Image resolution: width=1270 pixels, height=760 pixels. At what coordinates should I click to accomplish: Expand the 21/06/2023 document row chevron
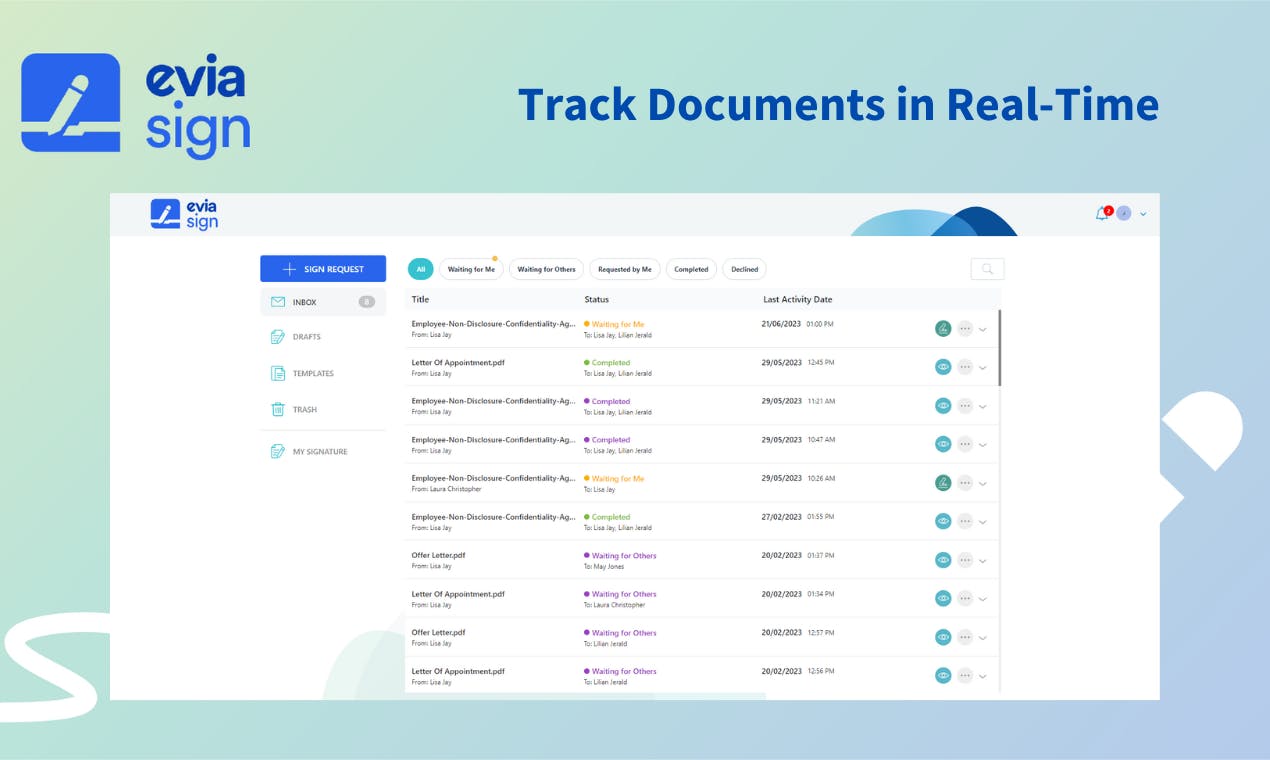[983, 330]
